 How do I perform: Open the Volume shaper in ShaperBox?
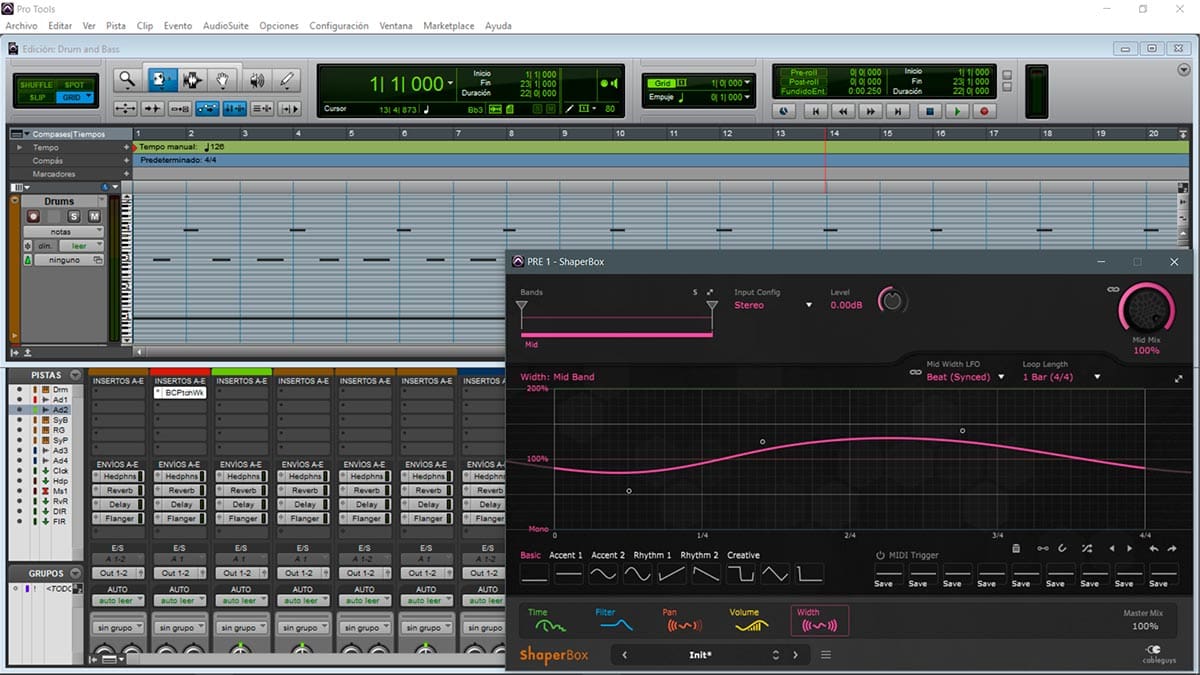point(748,621)
